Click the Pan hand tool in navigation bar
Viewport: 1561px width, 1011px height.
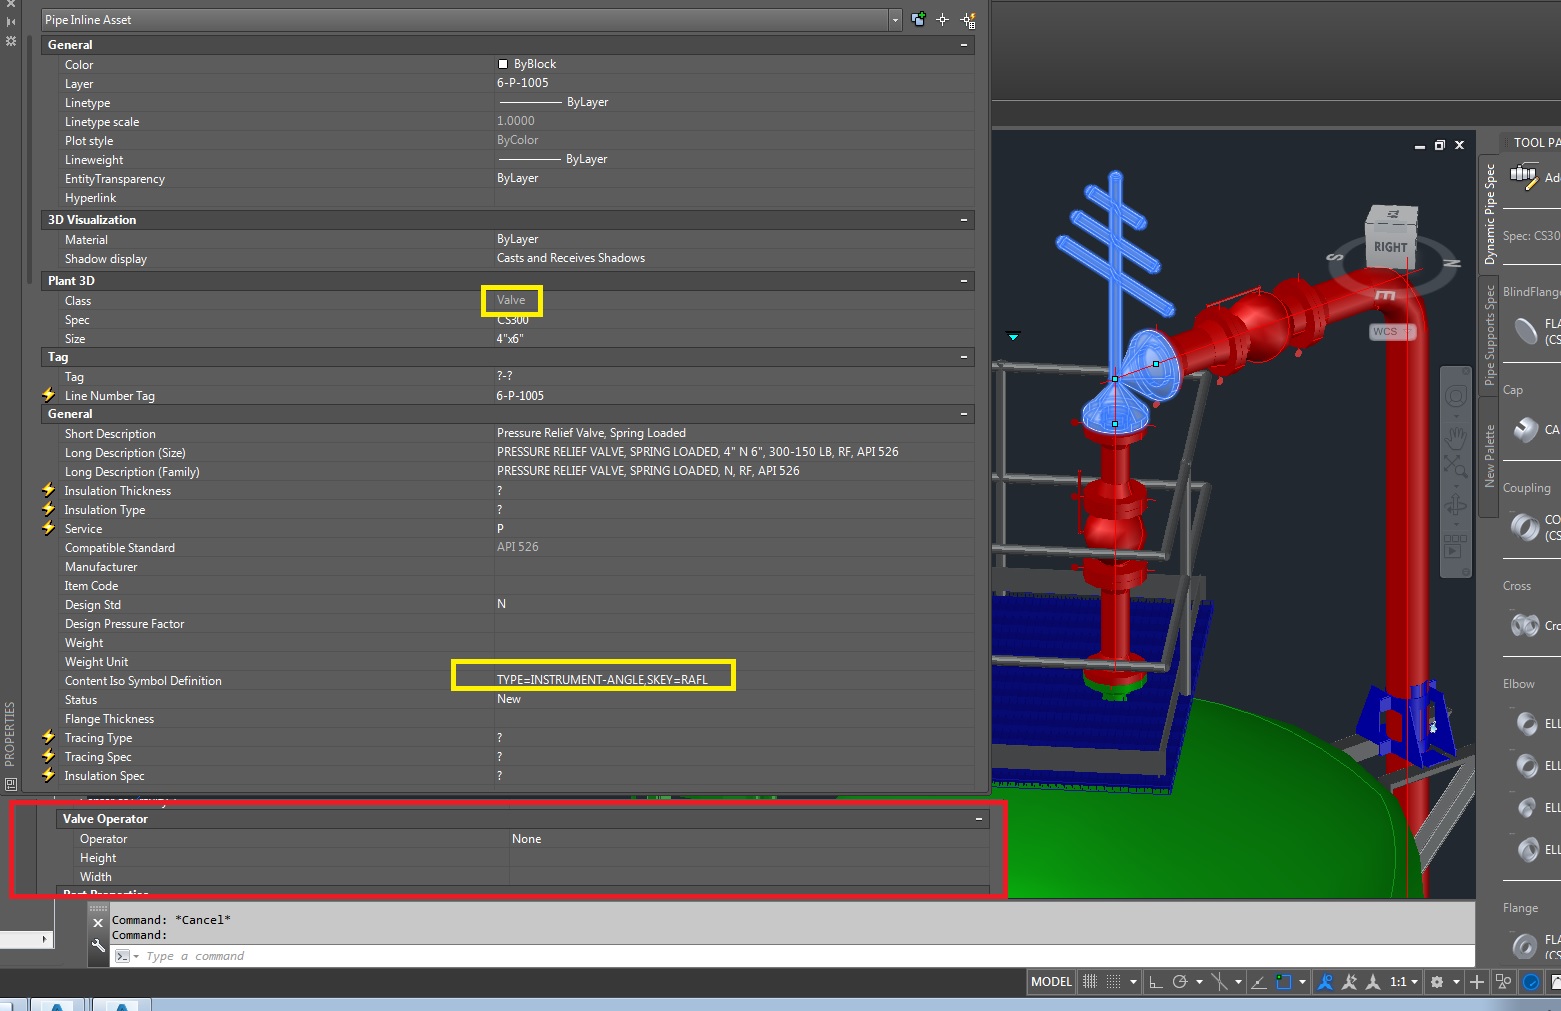[x=1455, y=438]
